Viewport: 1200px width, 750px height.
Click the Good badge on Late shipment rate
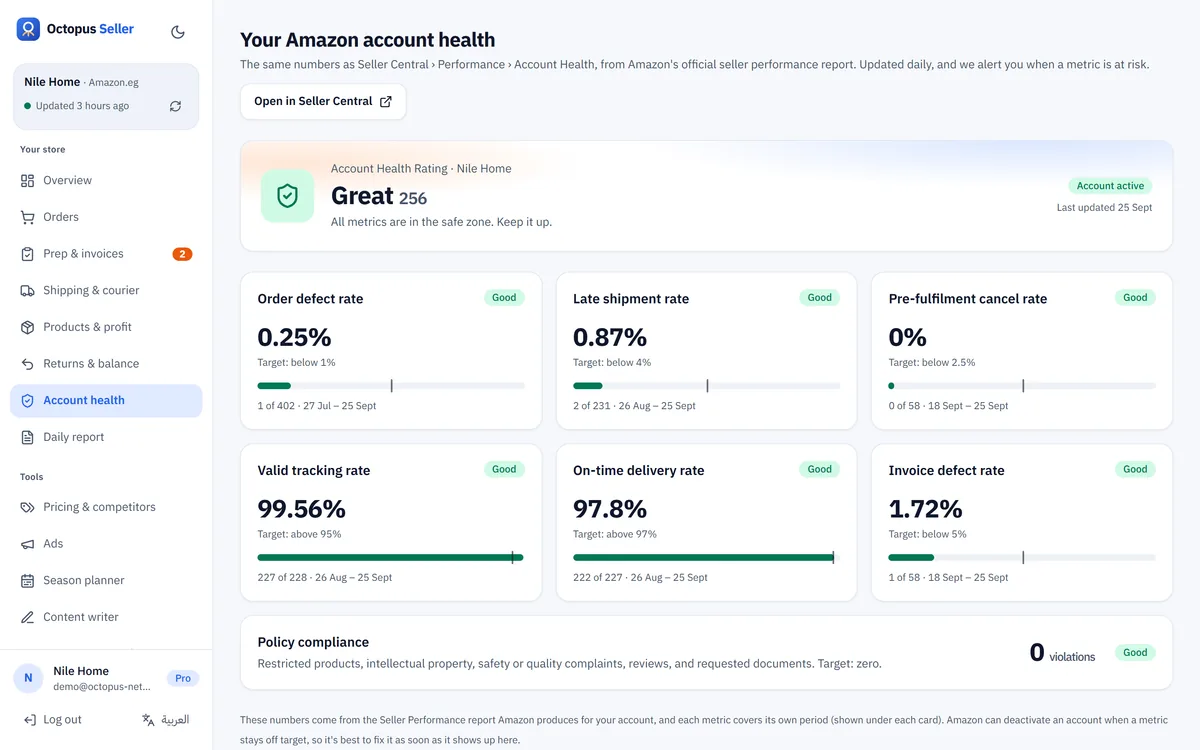tap(820, 297)
